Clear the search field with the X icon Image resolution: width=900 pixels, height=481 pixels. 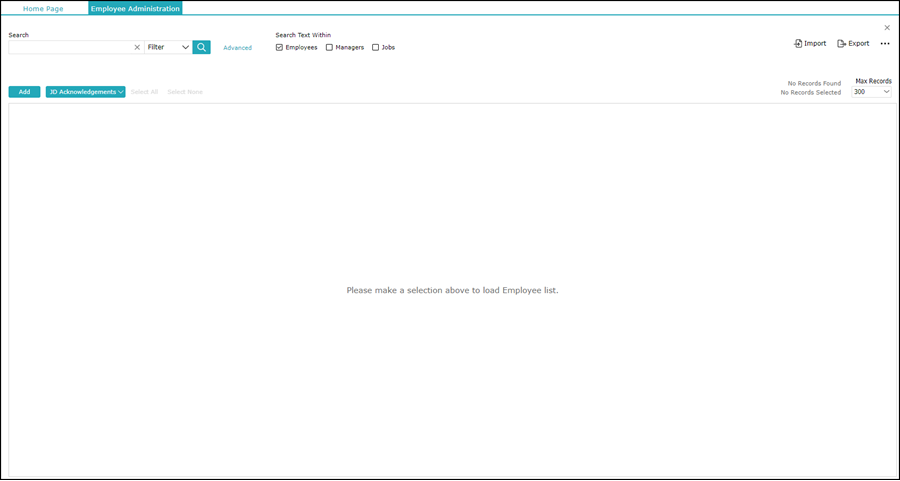pyautogui.click(x=137, y=47)
